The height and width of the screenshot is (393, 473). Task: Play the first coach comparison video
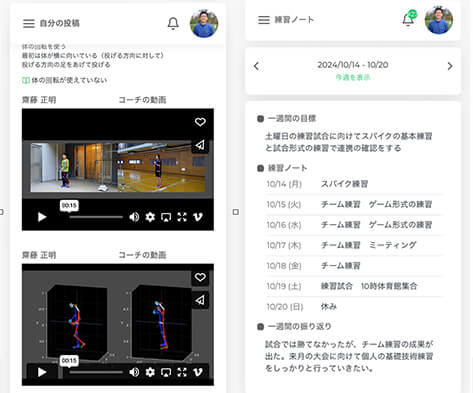pyautogui.click(x=42, y=217)
